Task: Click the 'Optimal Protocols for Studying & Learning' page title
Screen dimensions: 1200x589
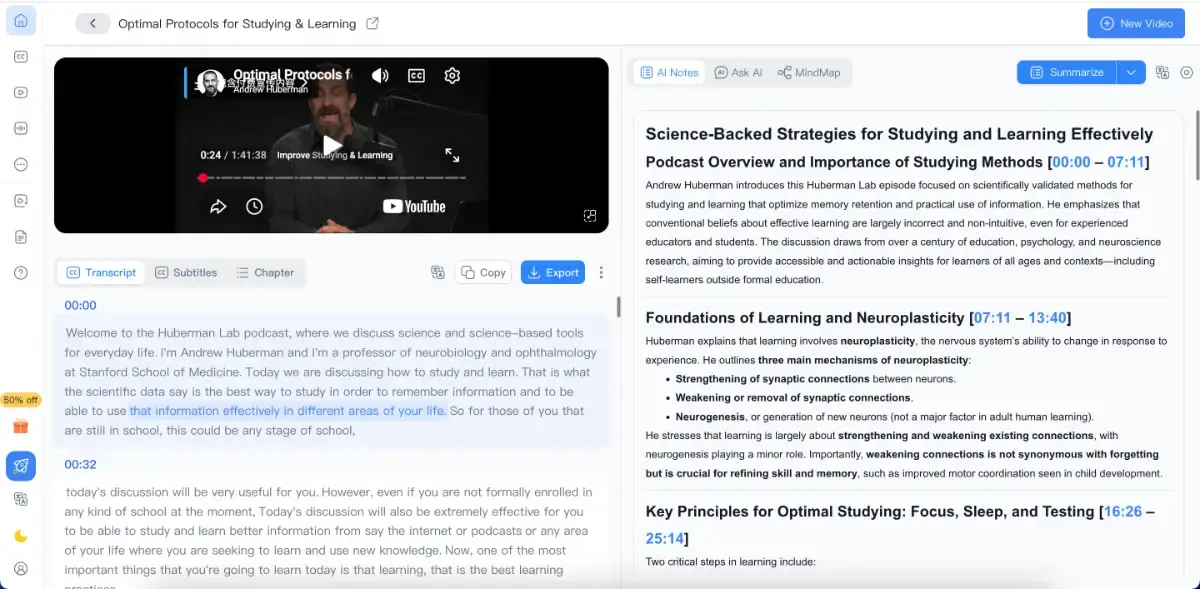Action: [237, 23]
